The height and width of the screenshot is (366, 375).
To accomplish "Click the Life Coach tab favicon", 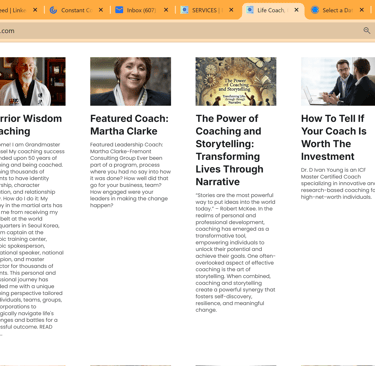I will click(x=250, y=10).
